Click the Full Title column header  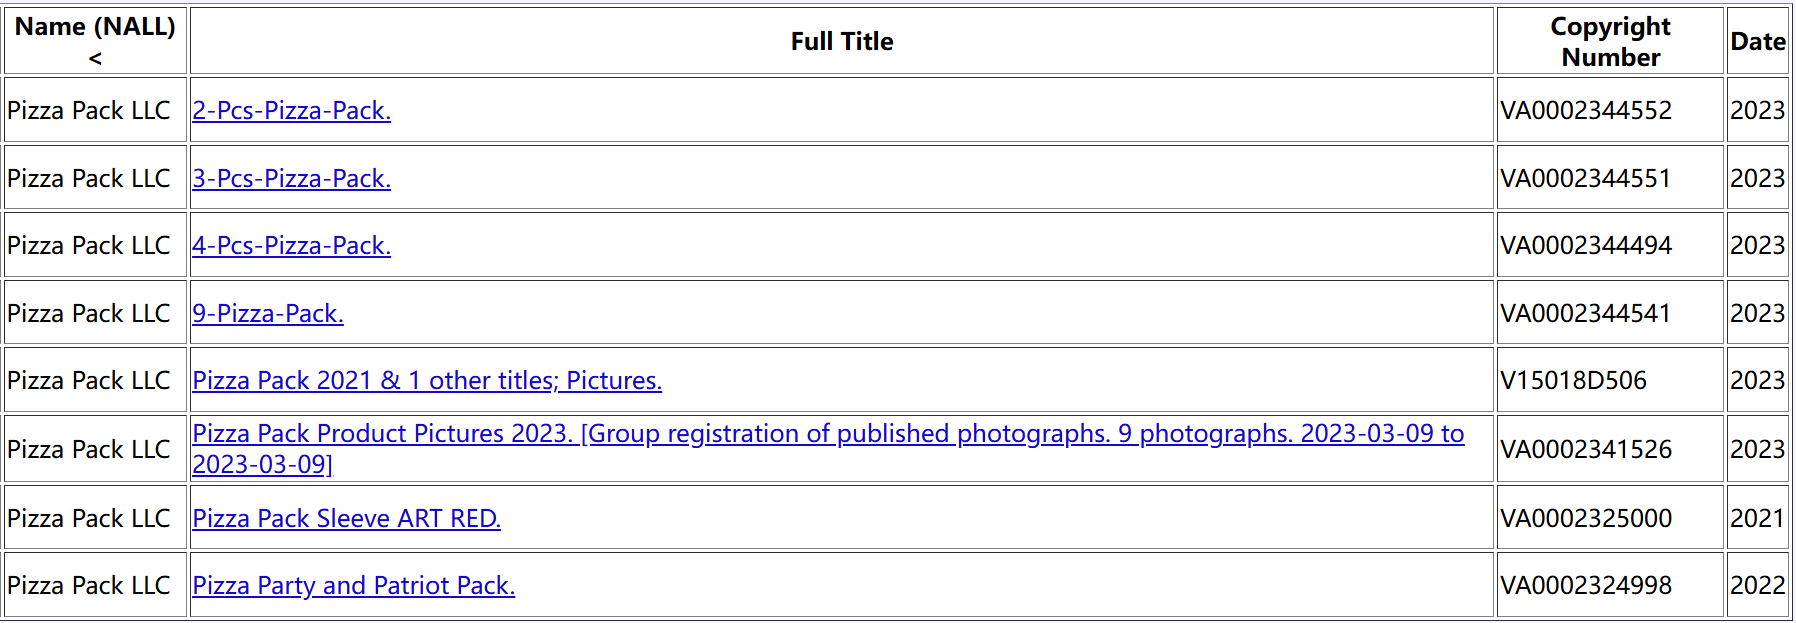click(842, 41)
